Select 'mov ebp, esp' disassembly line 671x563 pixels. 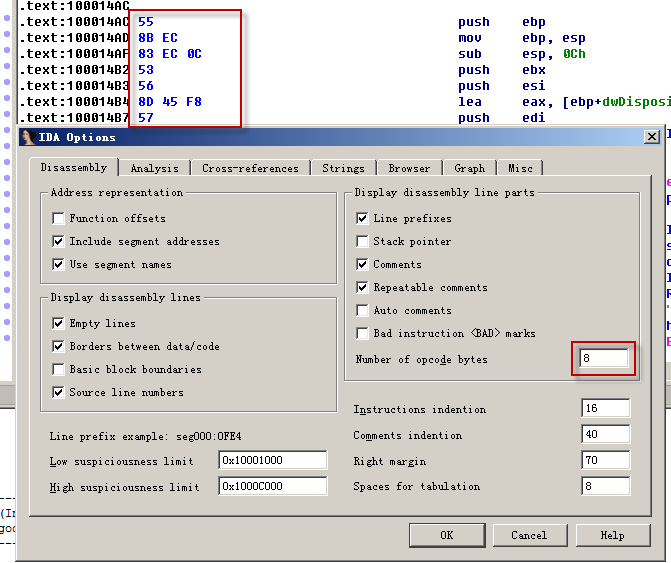522,38
